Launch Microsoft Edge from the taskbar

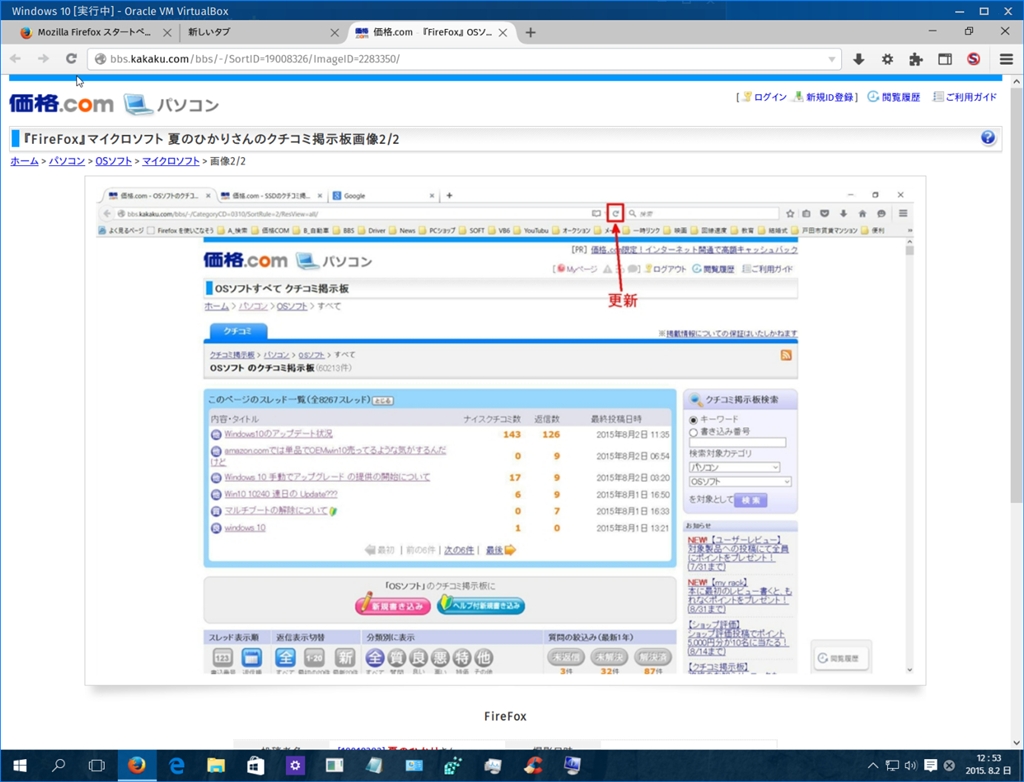pyautogui.click(x=177, y=765)
